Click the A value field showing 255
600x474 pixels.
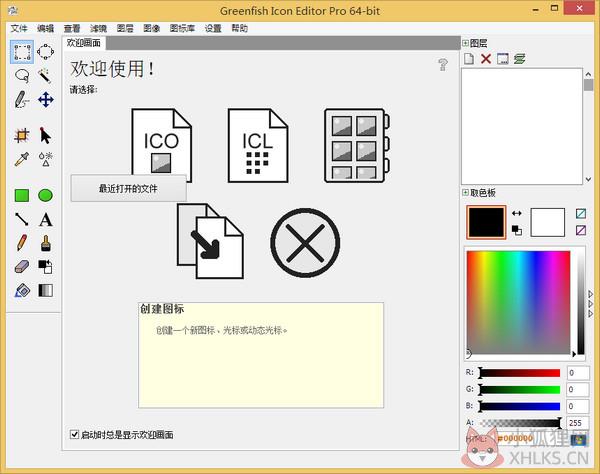coord(578,423)
